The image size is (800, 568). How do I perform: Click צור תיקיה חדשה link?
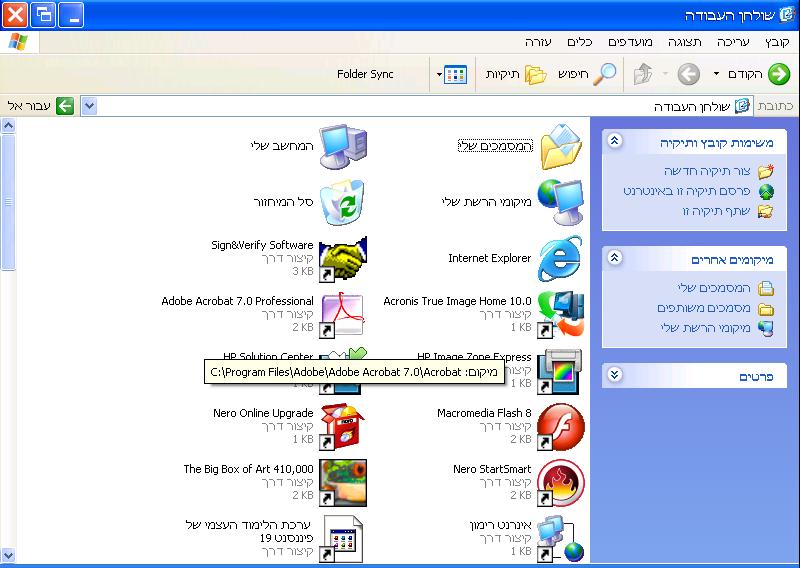coord(707,171)
